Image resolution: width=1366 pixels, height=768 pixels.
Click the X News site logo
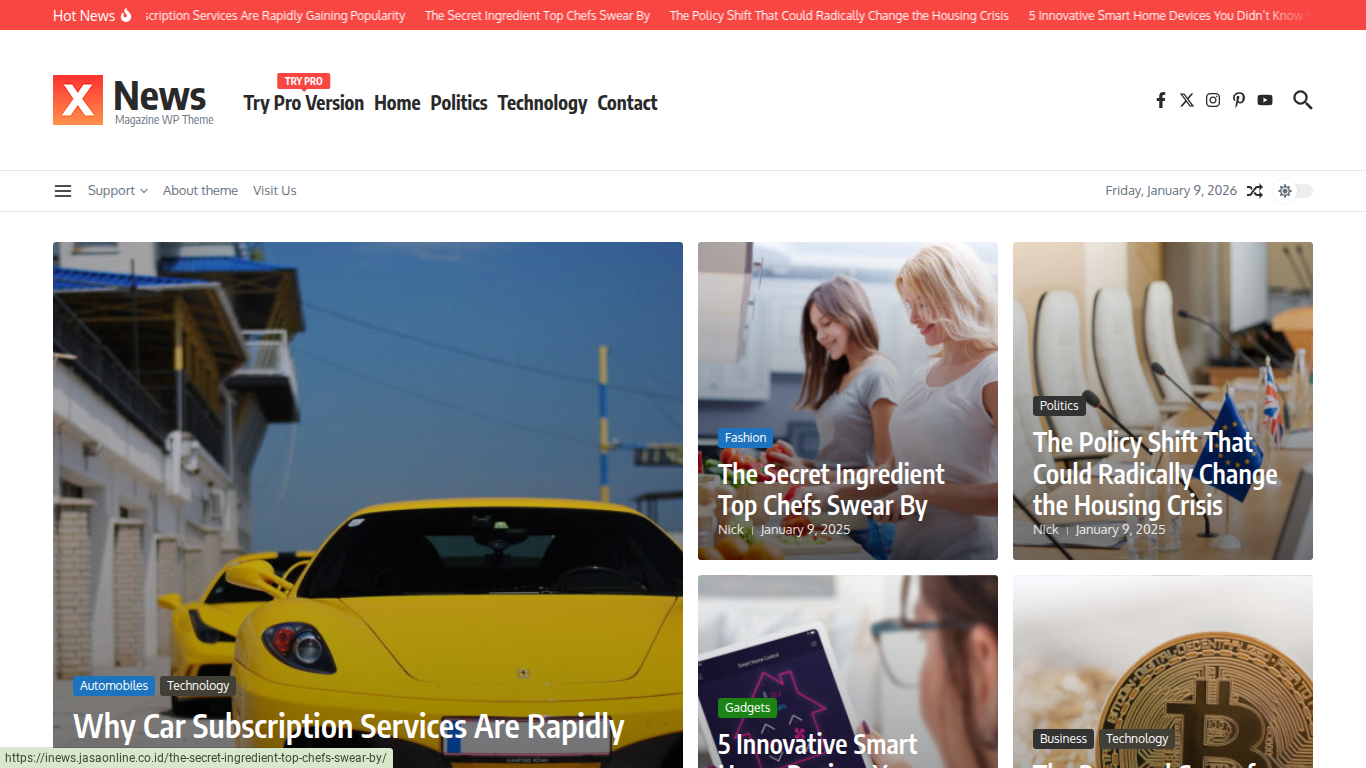point(133,100)
